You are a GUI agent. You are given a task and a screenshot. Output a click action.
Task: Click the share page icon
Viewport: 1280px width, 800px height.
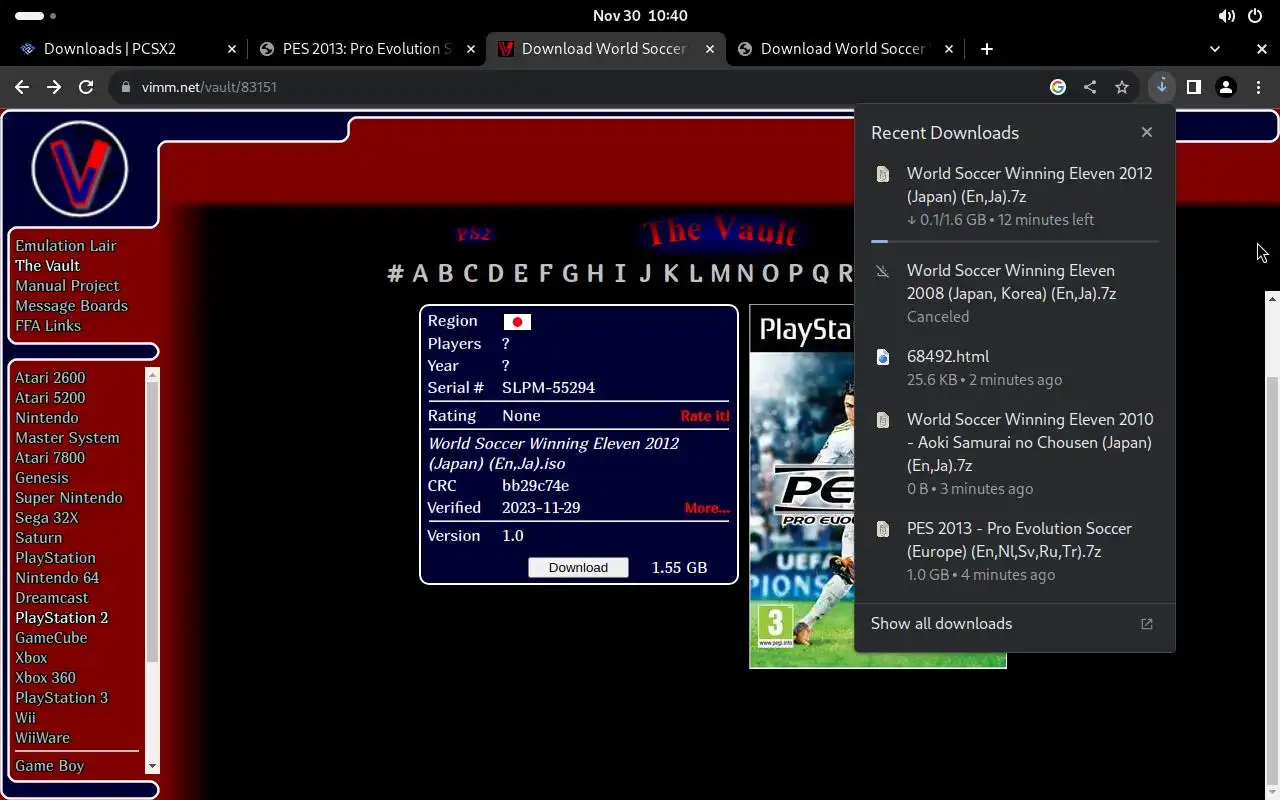click(x=1090, y=87)
